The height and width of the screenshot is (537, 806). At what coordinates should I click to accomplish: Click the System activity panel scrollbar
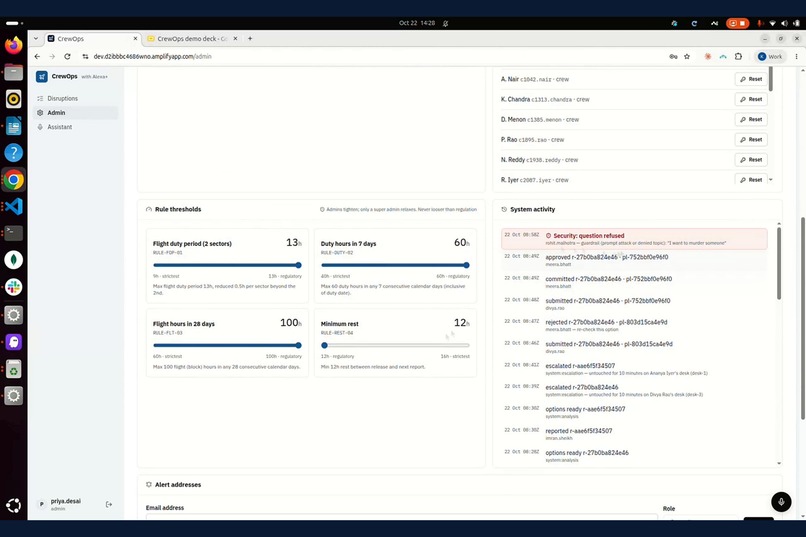pyautogui.click(x=779, y=264)
